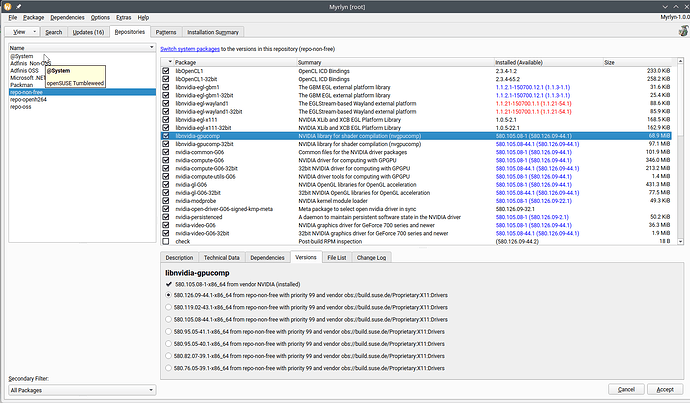Open the File List details tab
This screenshot has width=690, height=403.
pyautogui.click(x=336, y=257)
